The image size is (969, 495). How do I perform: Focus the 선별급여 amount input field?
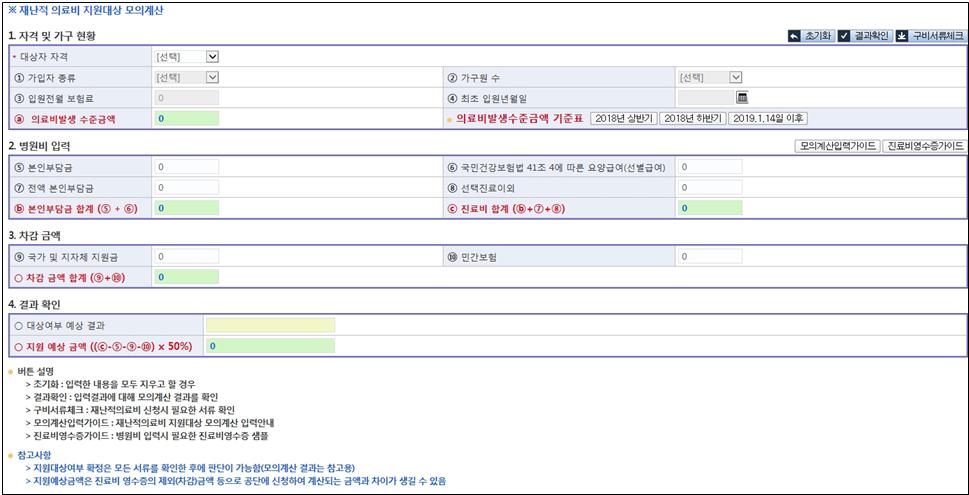pos(710,167)
